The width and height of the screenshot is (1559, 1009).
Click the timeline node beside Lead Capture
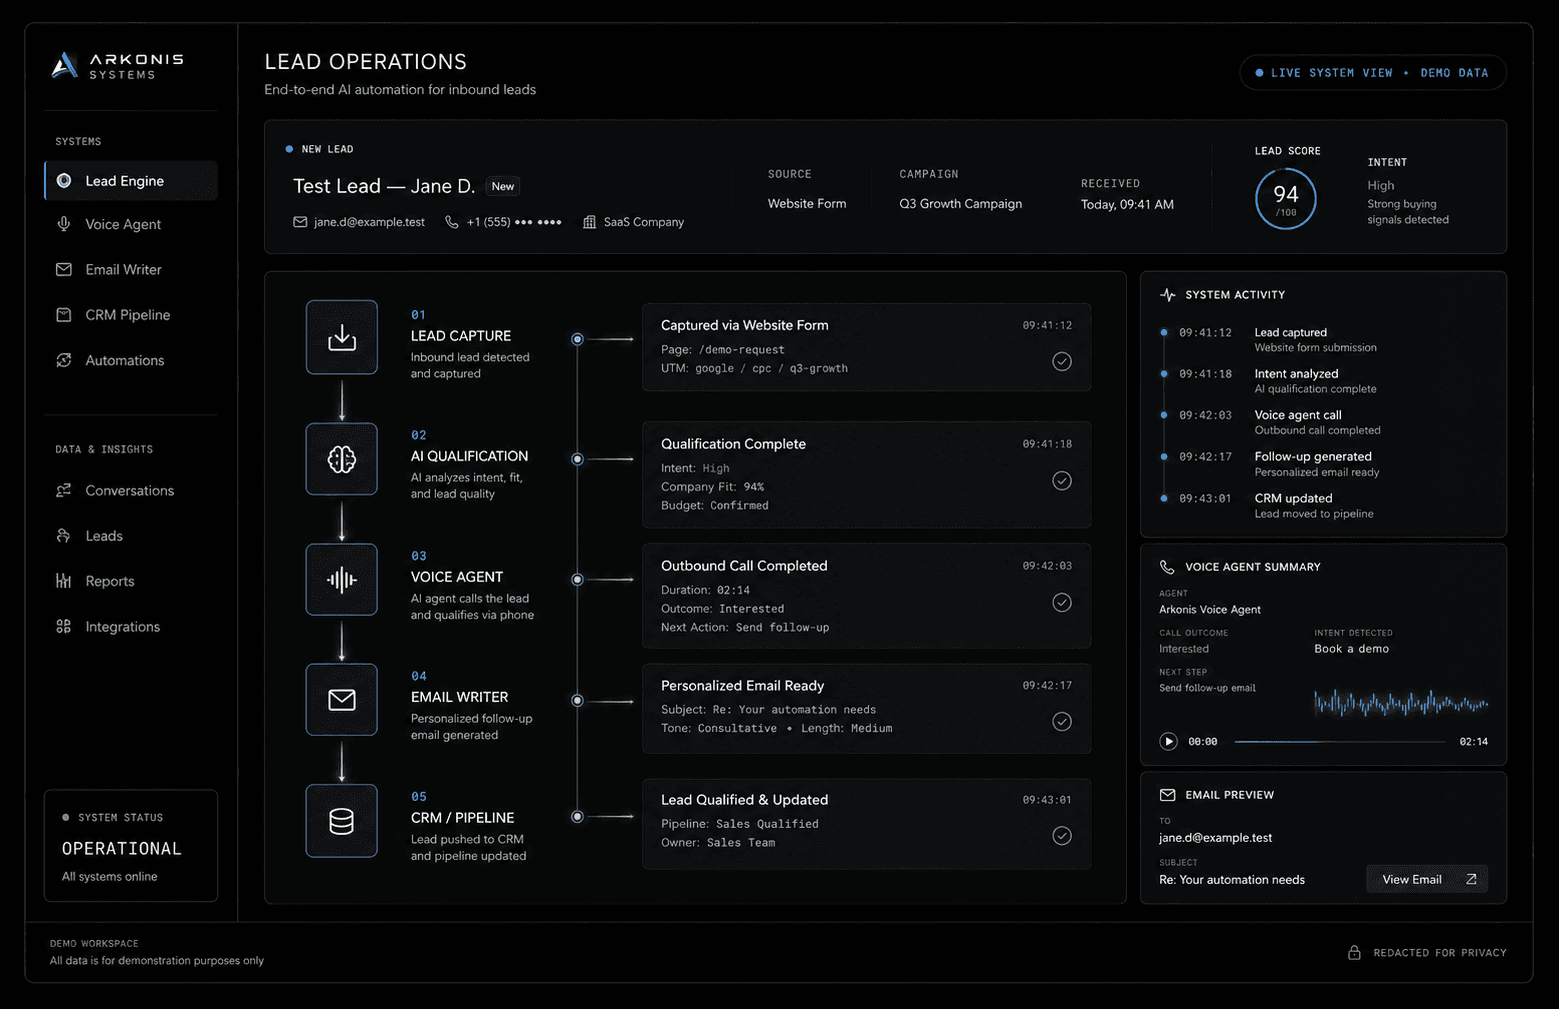(x=577, y=339)
